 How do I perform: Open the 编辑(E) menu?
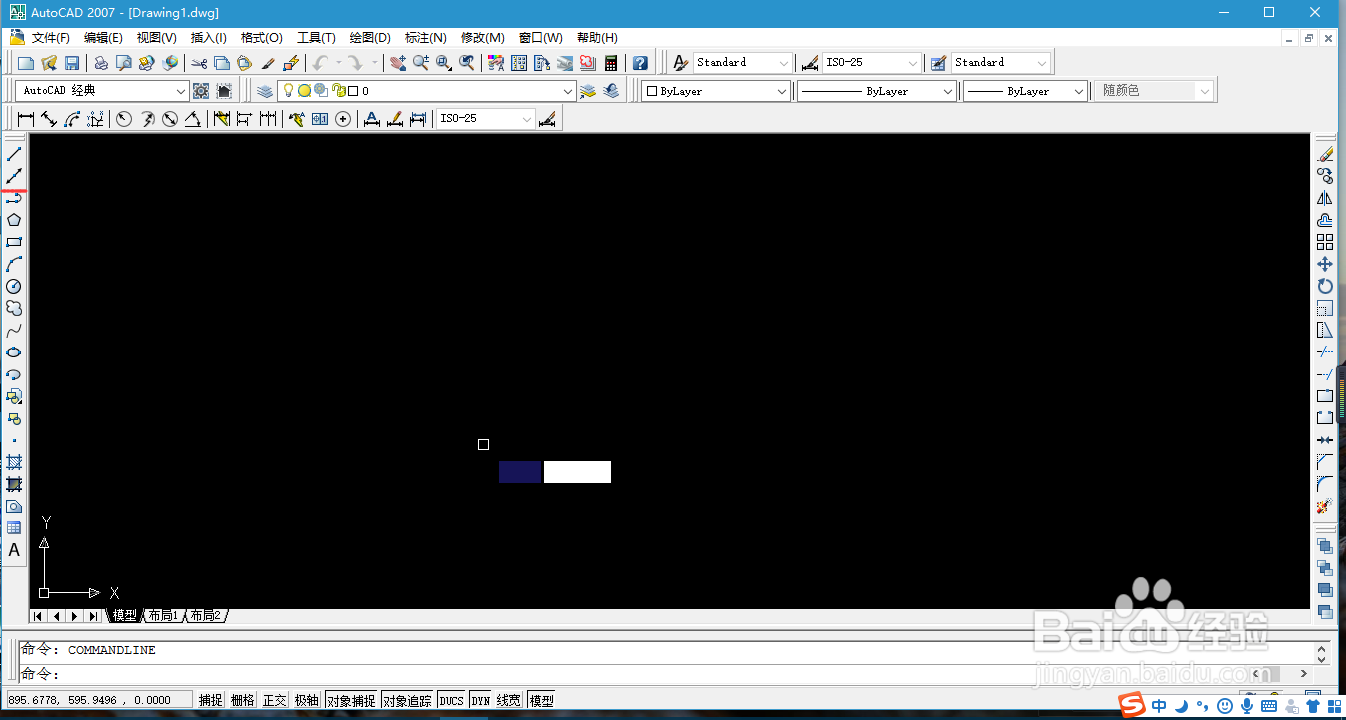click(x=103, y=38)
